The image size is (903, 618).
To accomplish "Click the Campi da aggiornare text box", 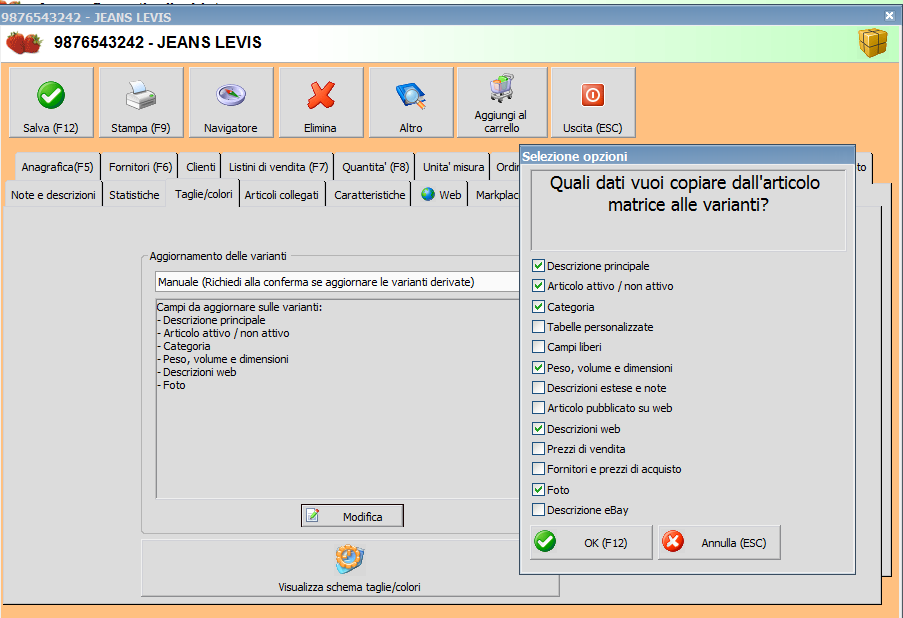I will pyautogui.click(x=337, y=399).
